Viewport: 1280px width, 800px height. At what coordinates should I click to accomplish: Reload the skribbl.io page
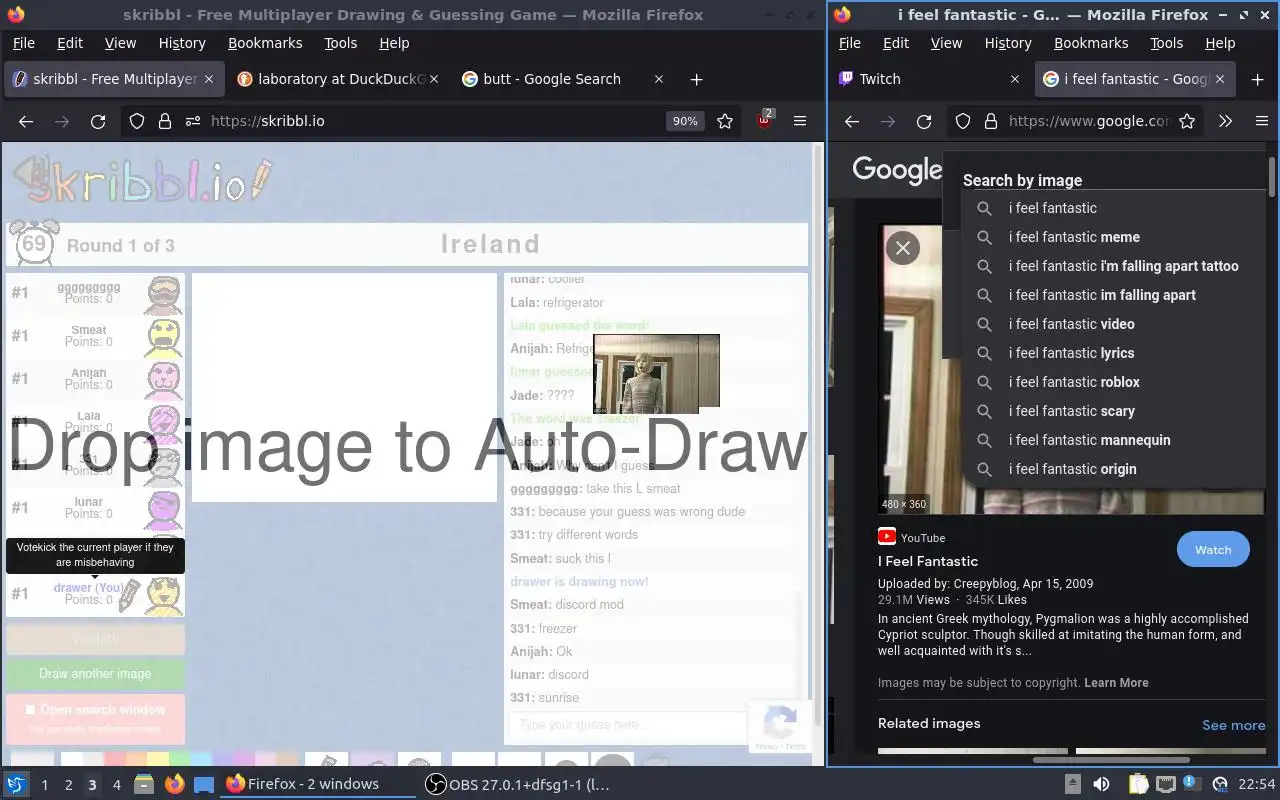click(x=98, y=121)
